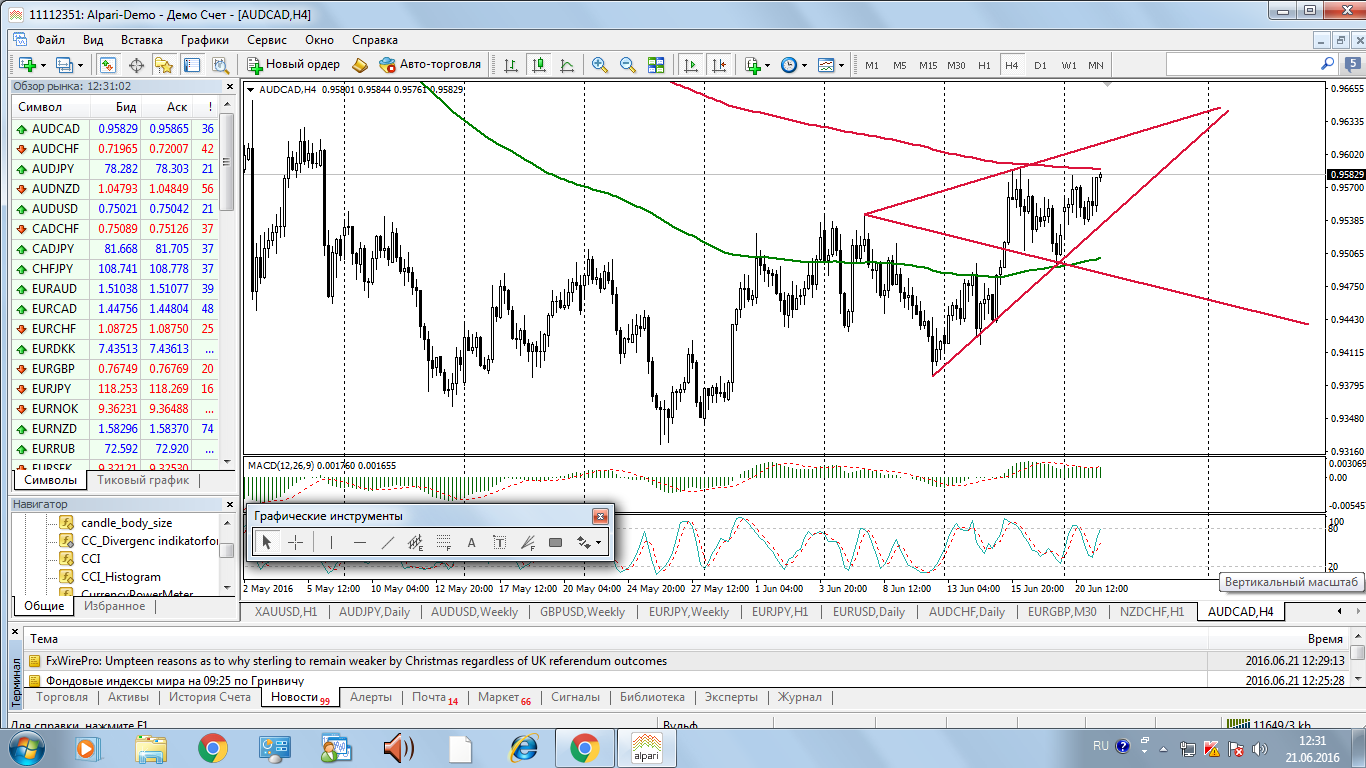Select the MN timeframe
The height and width of the screenshot is (768, 1366).
pyautogui.click(x=1096, y=65)
